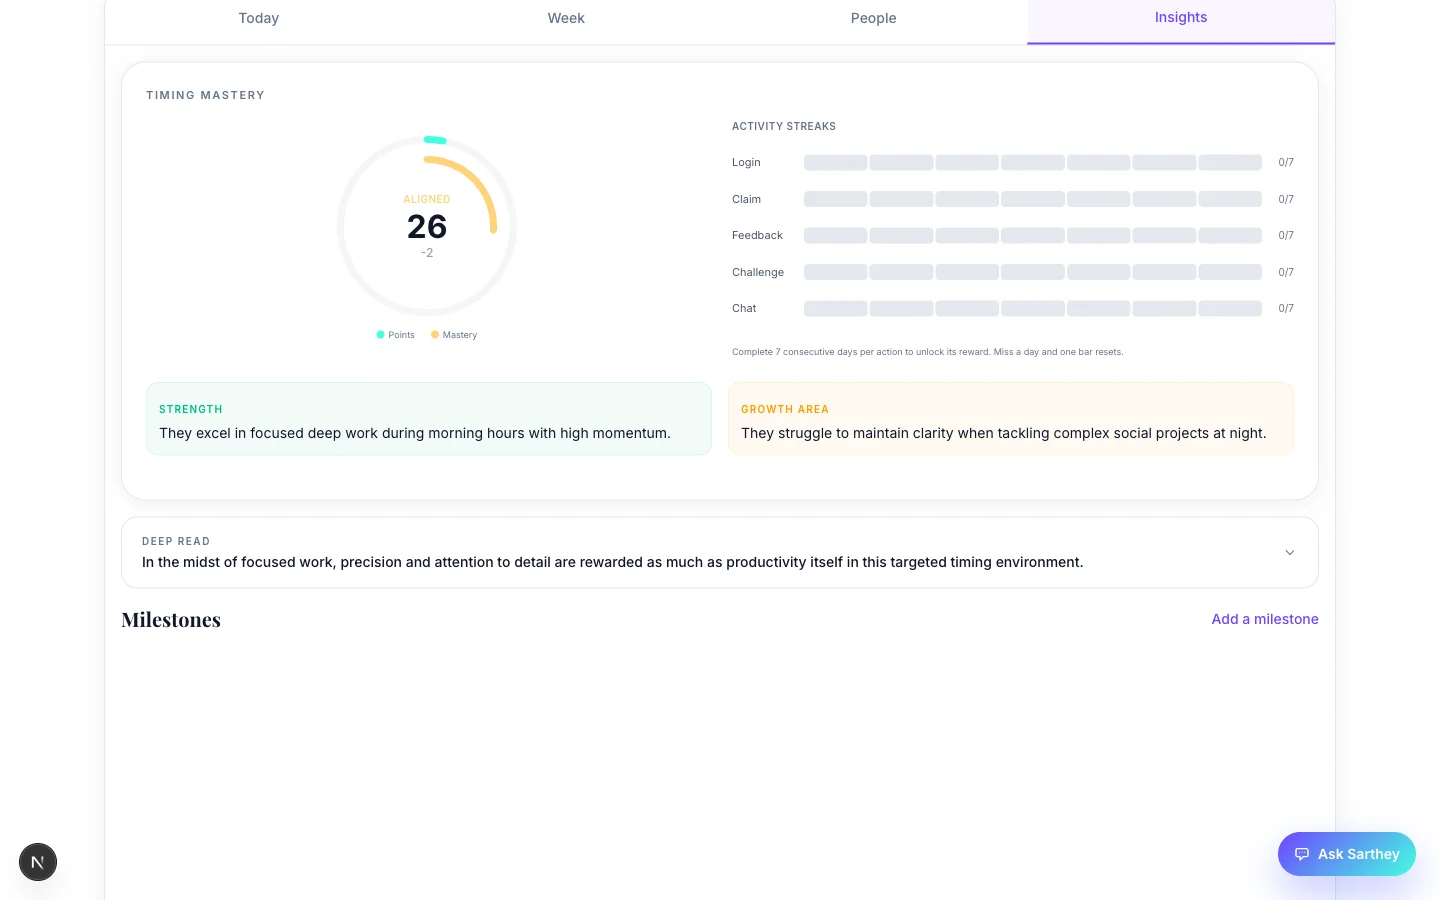Collapse the Deep Read chevron
Screen dimensions: 1440x900
click(x=1289, y=552)
